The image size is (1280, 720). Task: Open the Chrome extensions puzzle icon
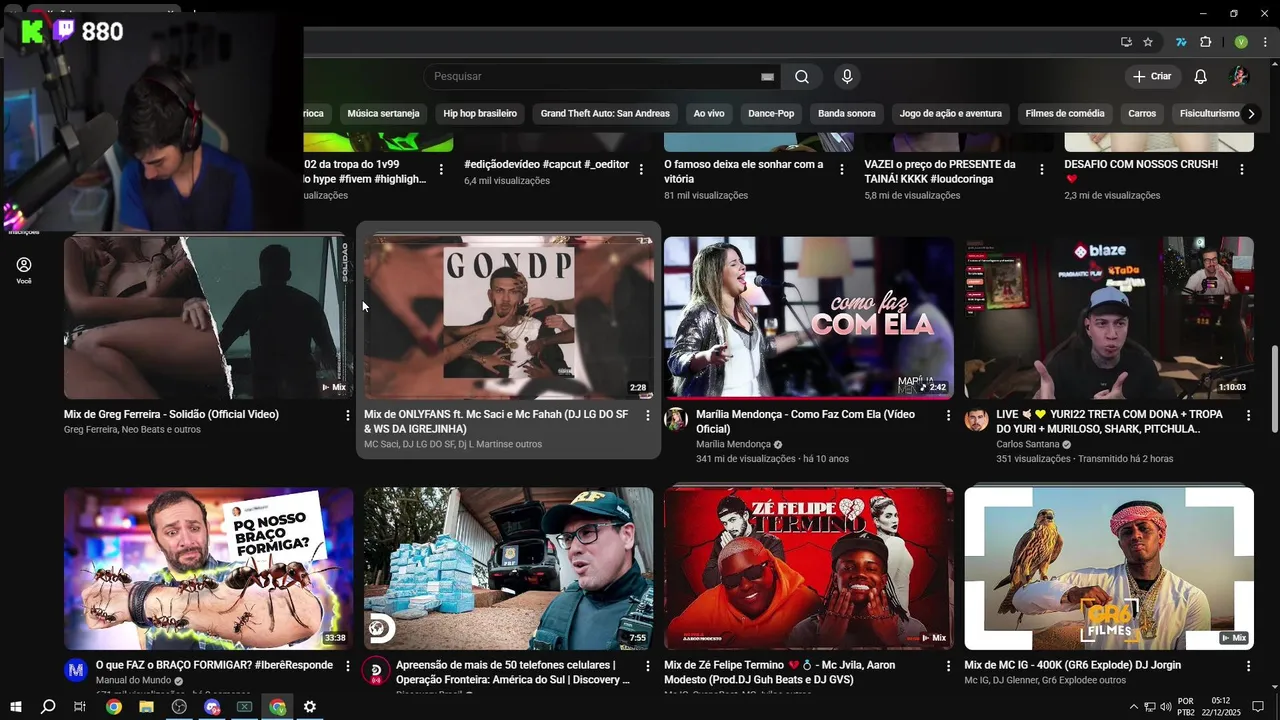1205,42
